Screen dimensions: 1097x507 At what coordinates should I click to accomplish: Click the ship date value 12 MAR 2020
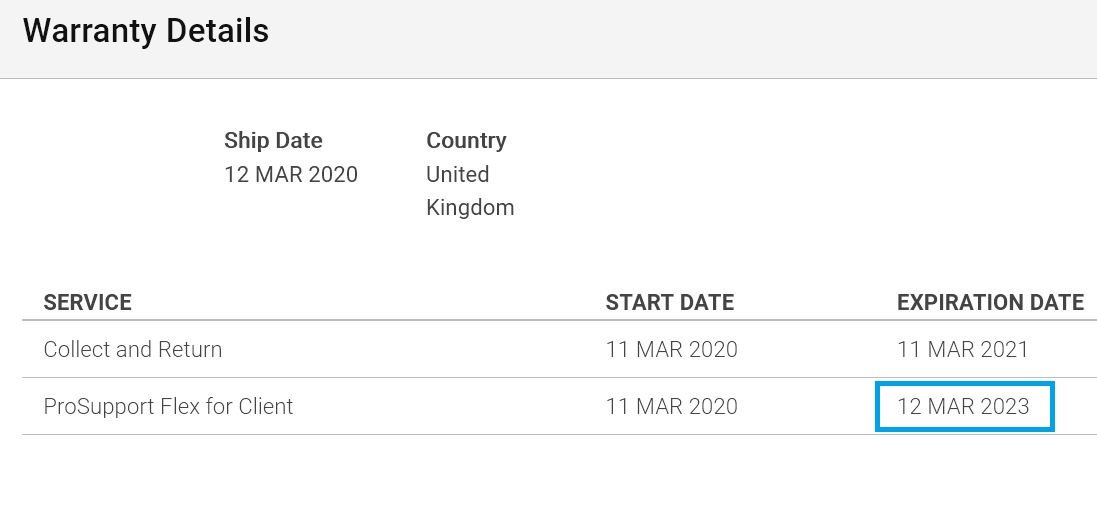pyautogui.click(x=291, y=174)
